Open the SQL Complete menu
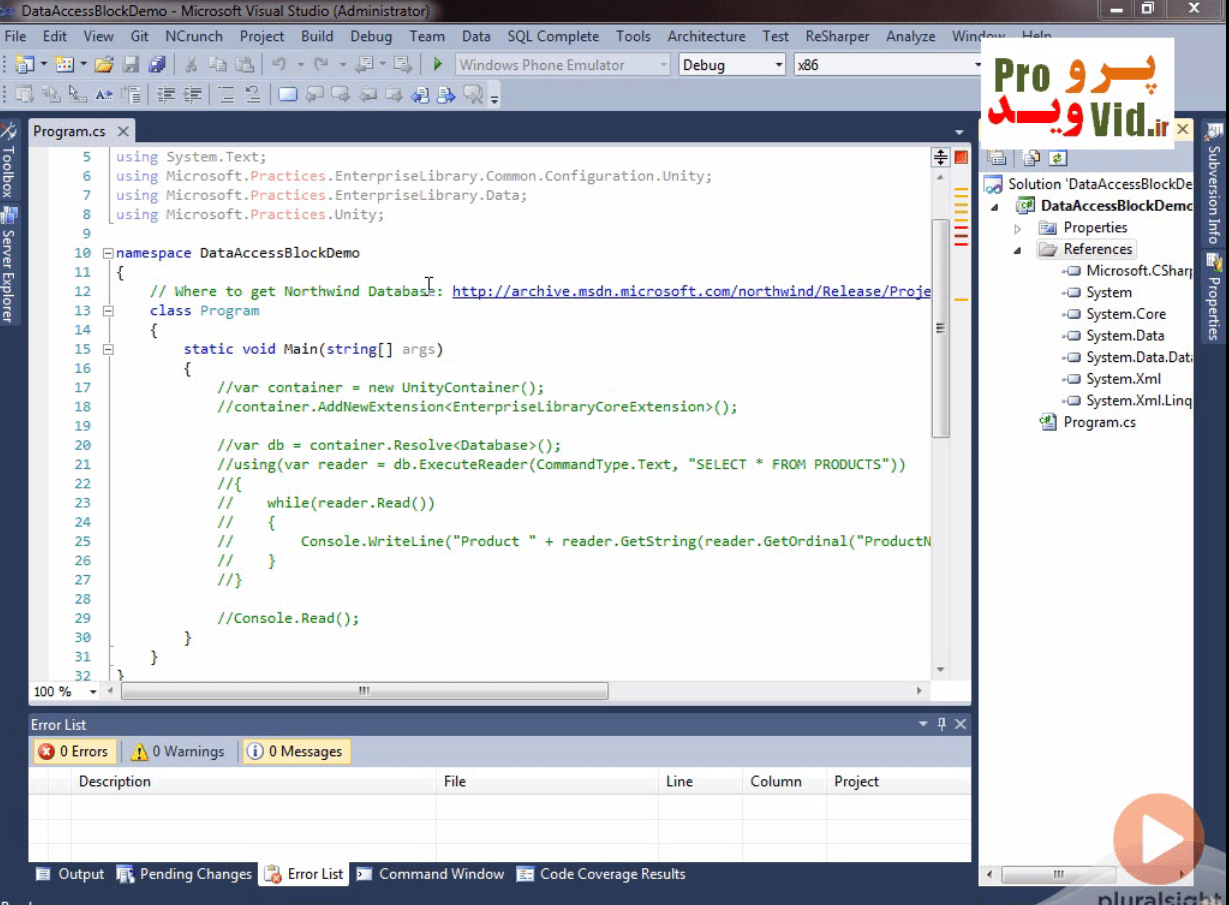The width and height of the screenshot is (1229, 905). [553, 36]
